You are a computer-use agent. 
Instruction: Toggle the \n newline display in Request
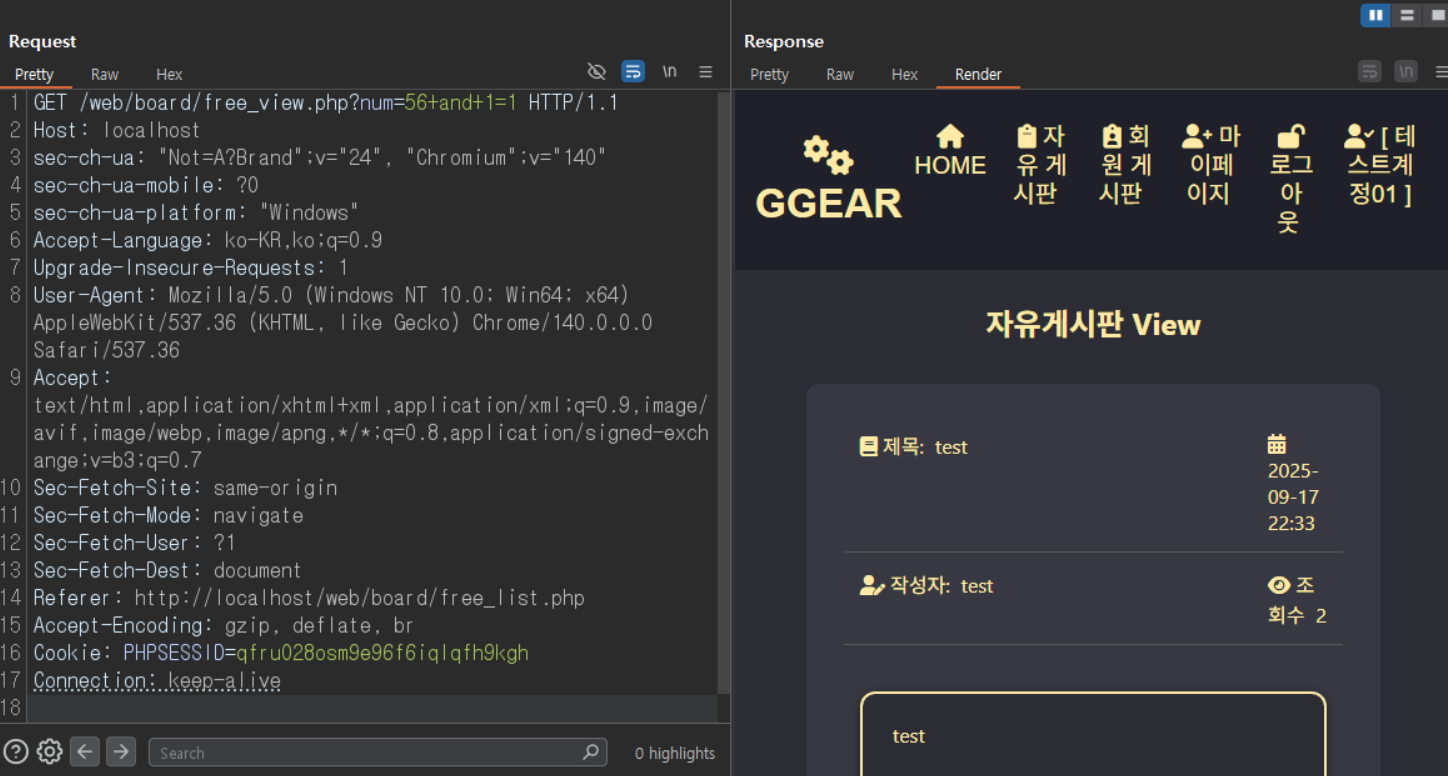[670, 72]
